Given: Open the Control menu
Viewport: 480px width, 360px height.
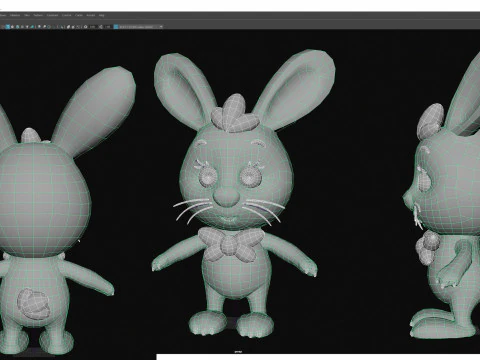Looking at the screenshot, I should tap(67, 15).
